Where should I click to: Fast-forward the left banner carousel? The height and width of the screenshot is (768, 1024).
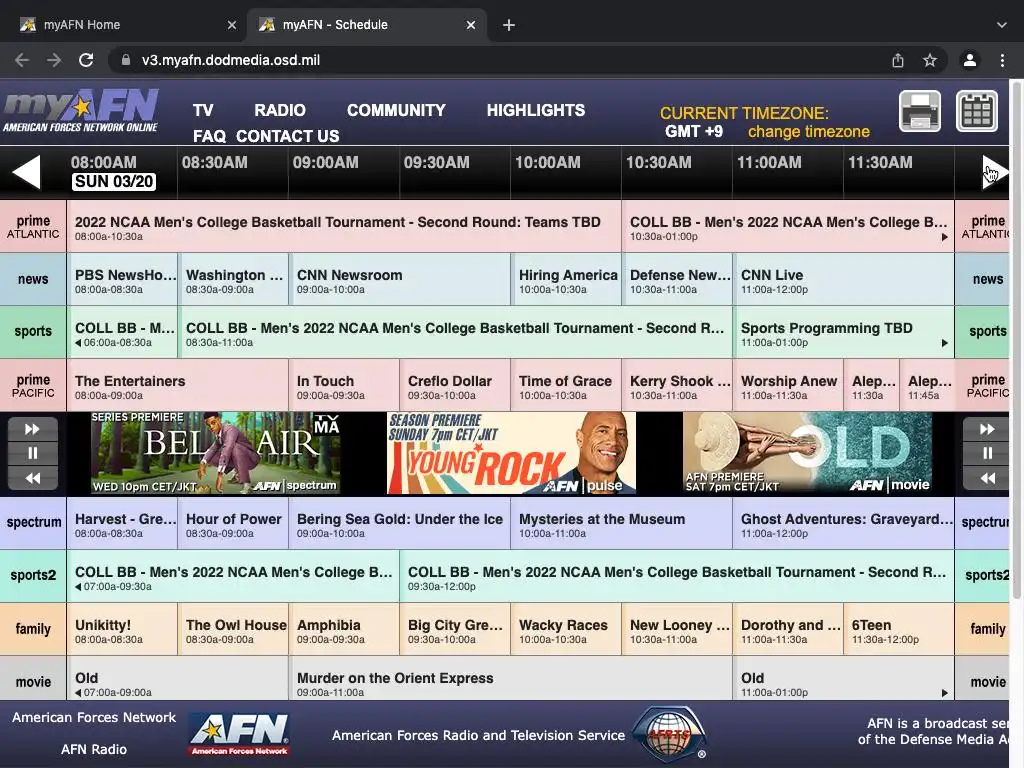tap(33, 429)
